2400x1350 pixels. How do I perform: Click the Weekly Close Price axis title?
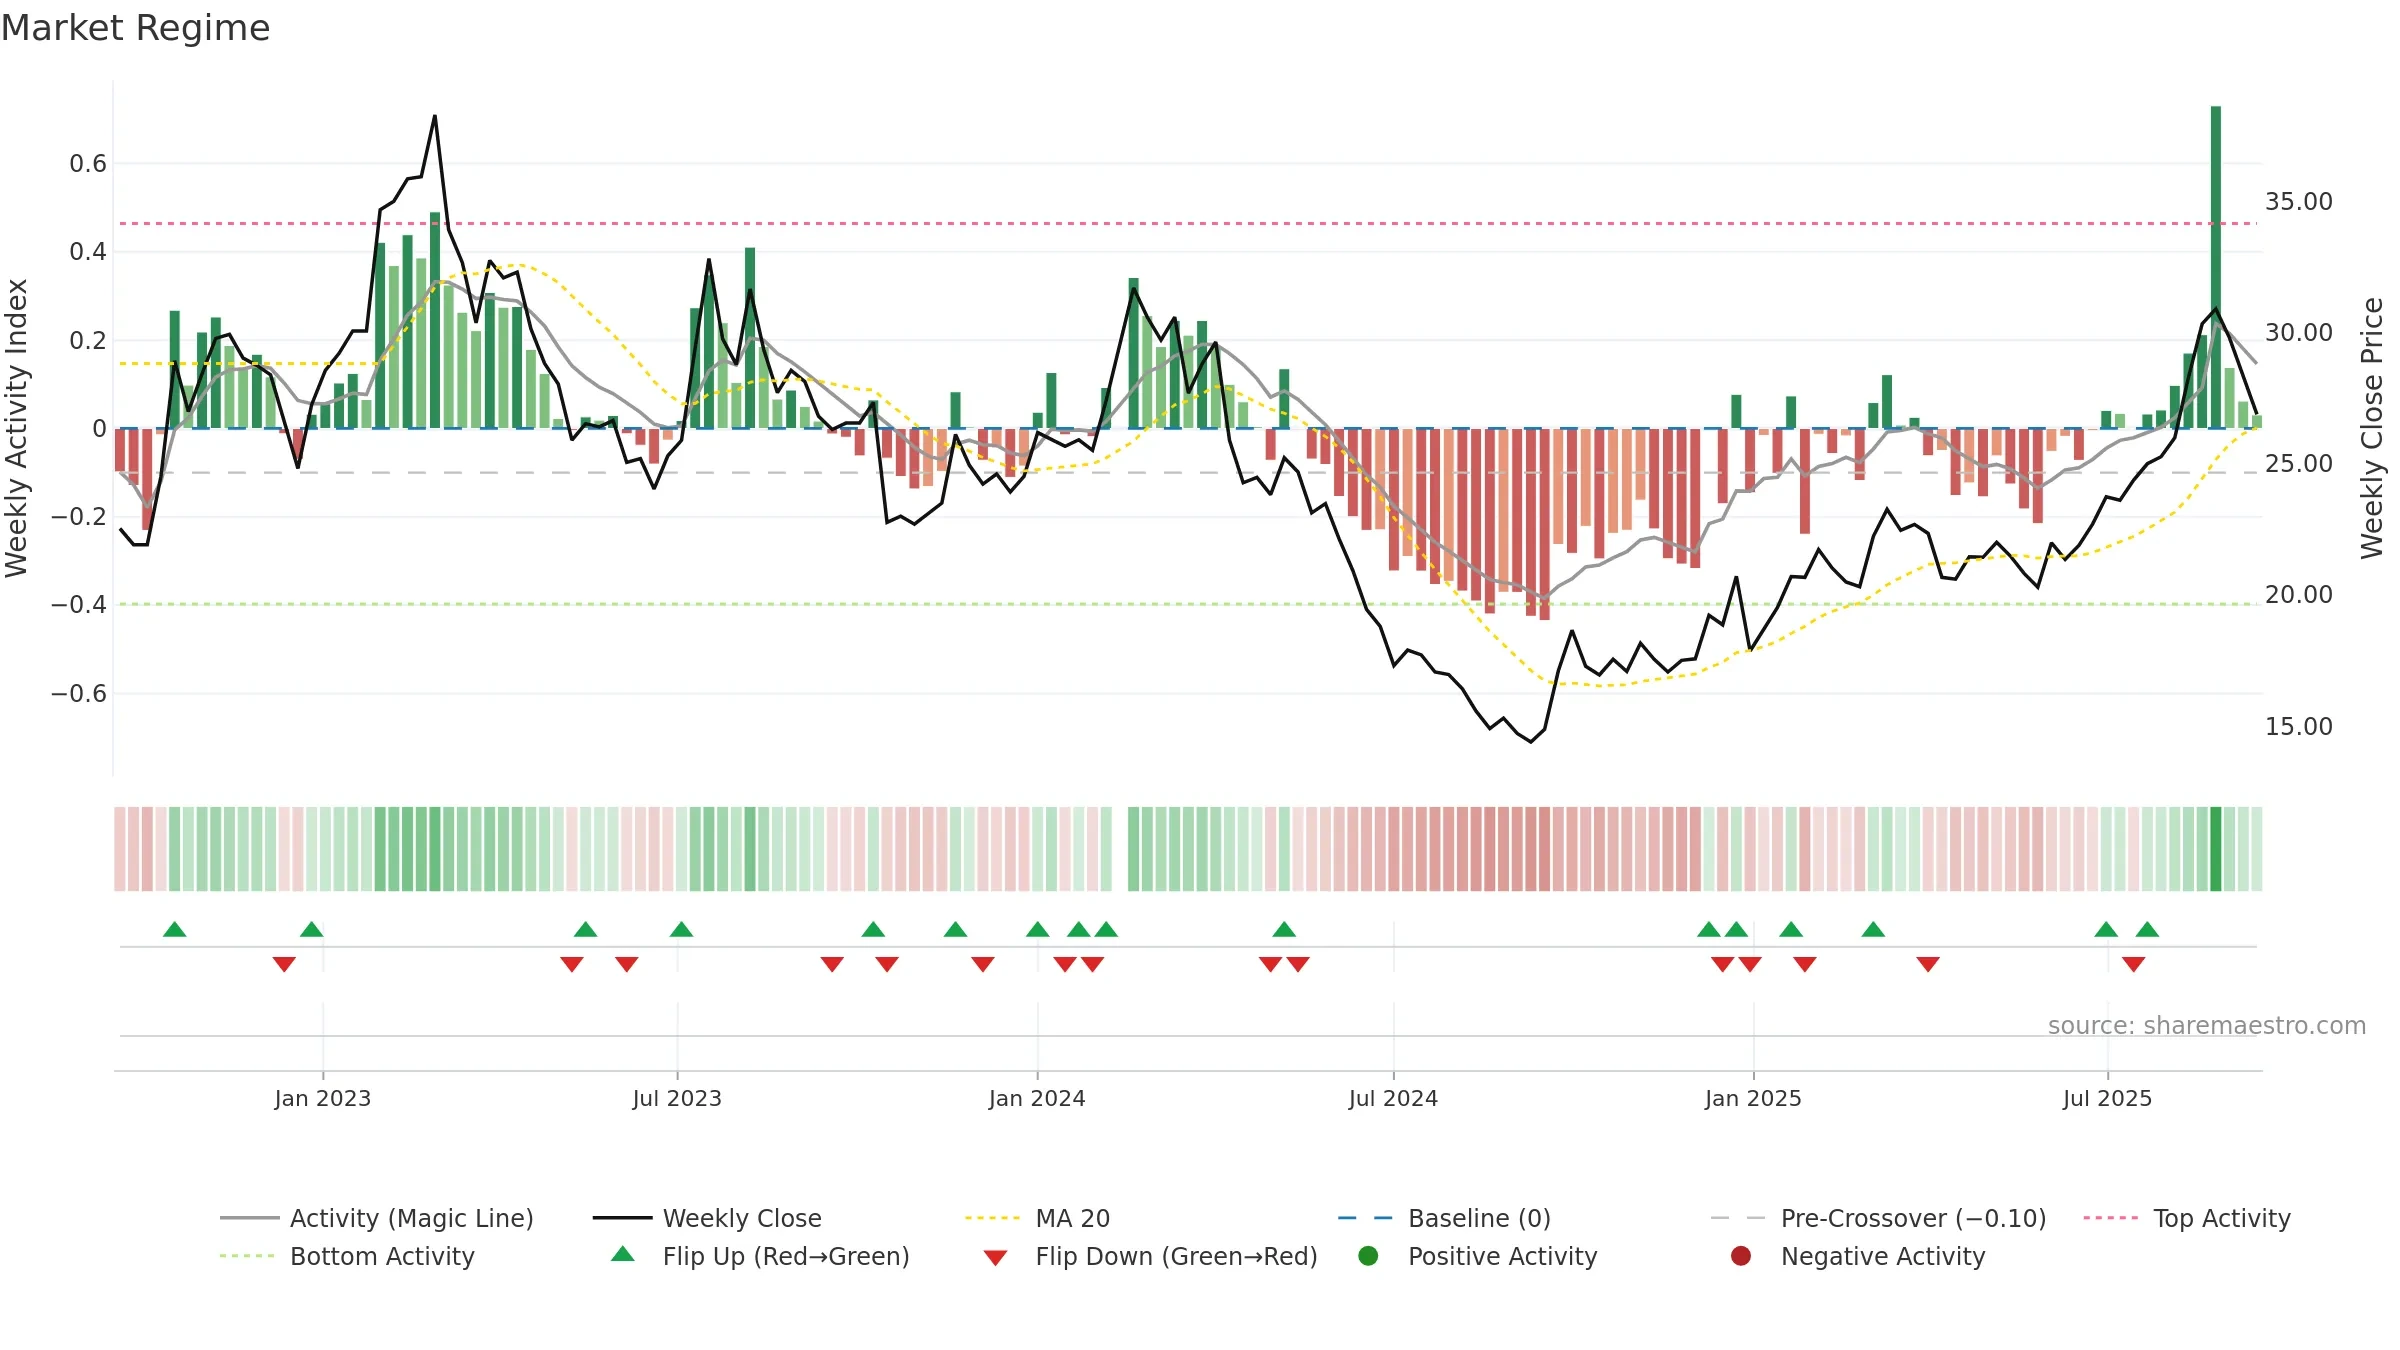click(x=2372, y=428)
